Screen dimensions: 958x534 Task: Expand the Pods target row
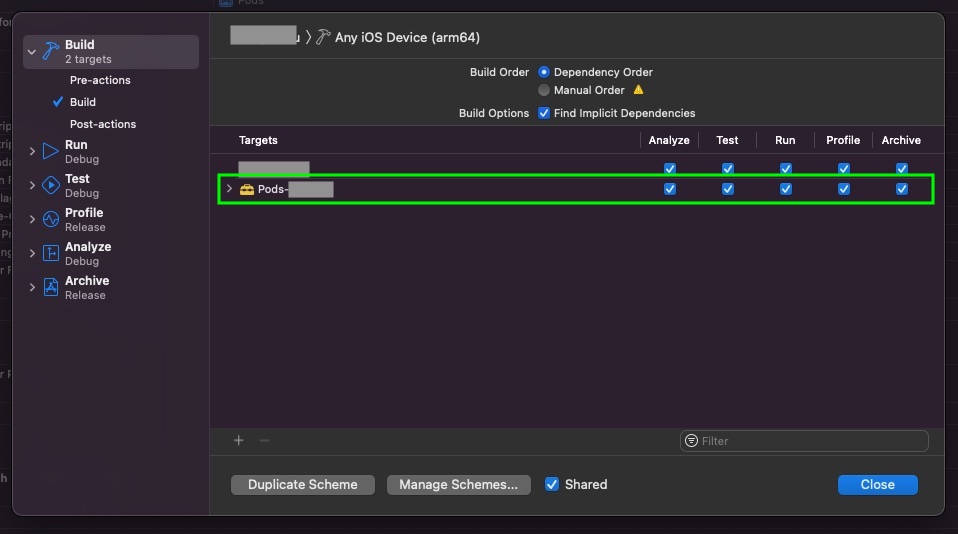229,189
